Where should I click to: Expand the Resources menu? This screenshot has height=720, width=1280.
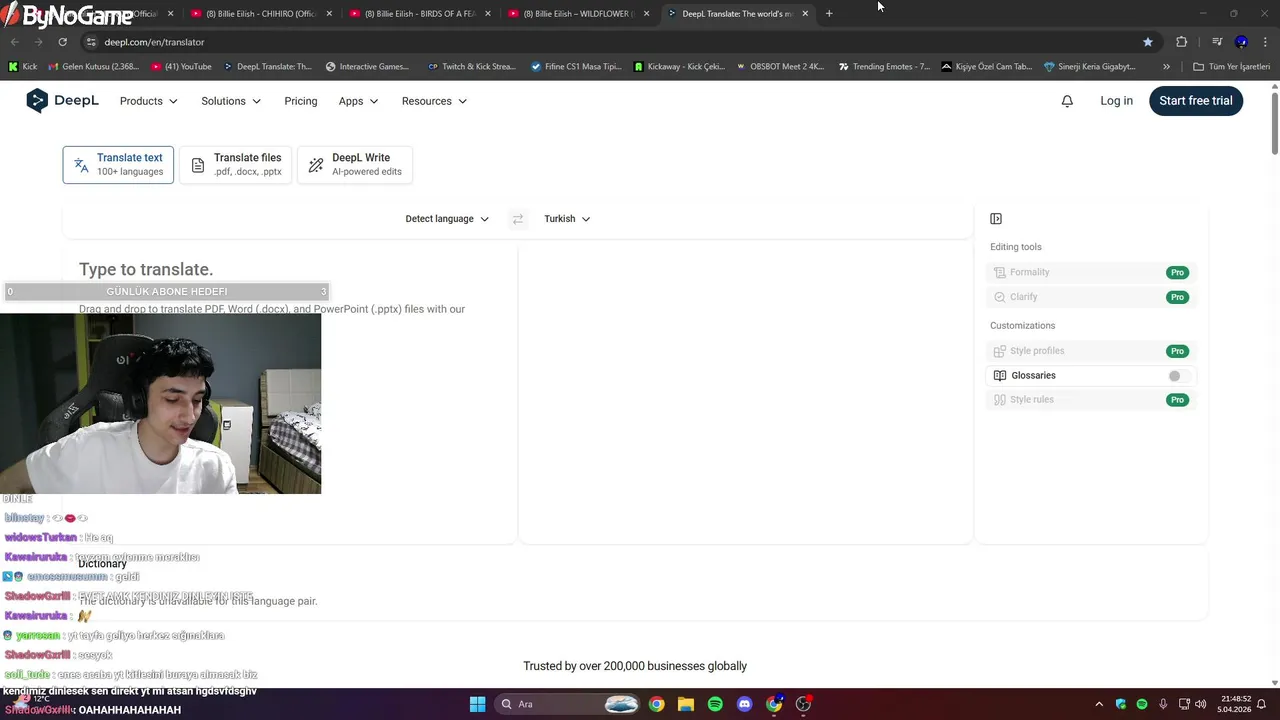434,101
